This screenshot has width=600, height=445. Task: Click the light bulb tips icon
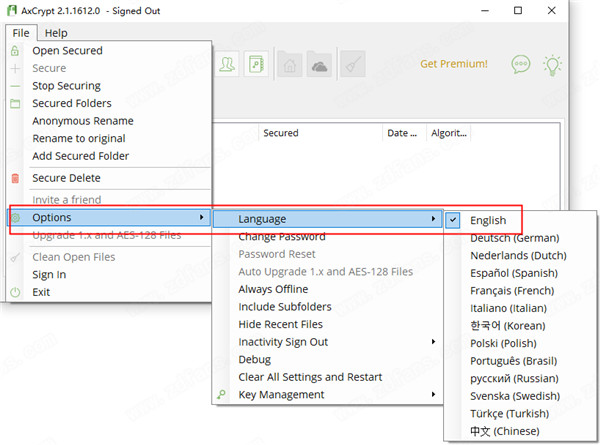[x=552, y=65]
